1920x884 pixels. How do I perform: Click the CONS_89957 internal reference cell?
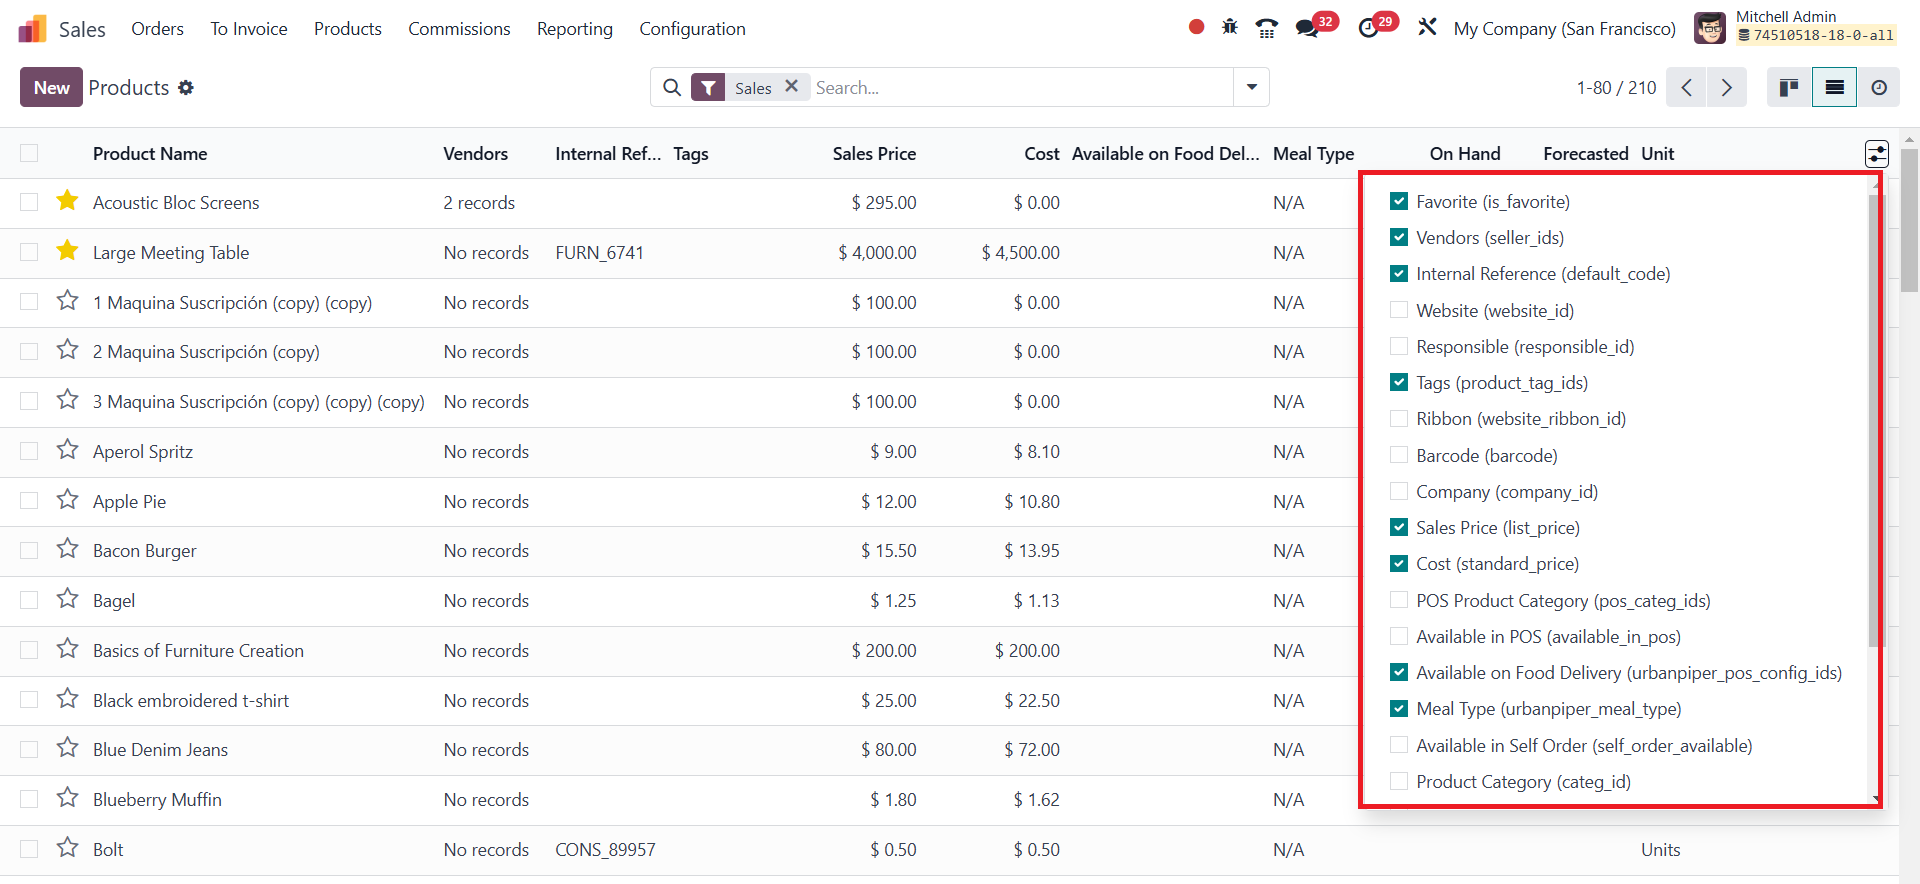(605, 850)
